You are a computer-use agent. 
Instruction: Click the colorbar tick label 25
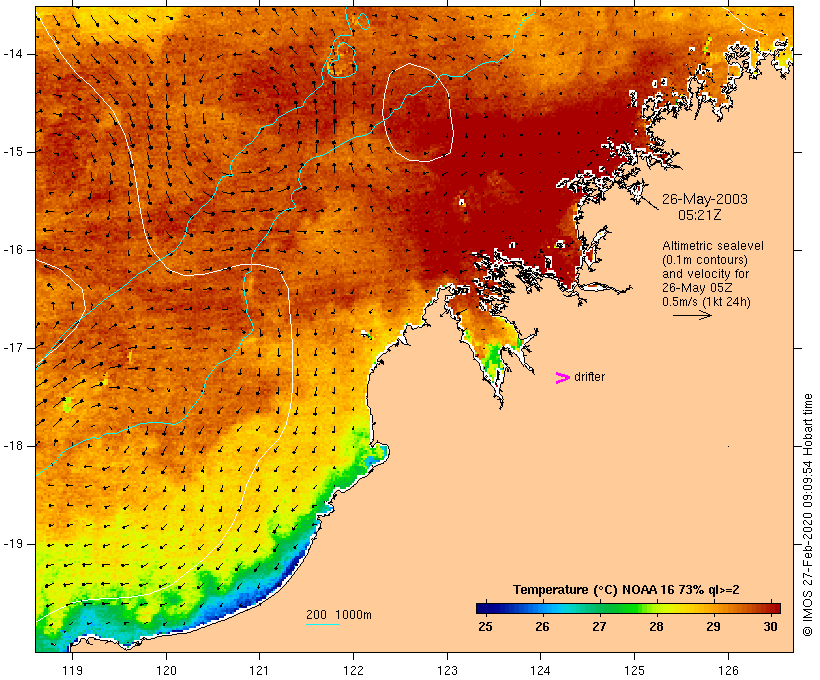tap(485, 626)
